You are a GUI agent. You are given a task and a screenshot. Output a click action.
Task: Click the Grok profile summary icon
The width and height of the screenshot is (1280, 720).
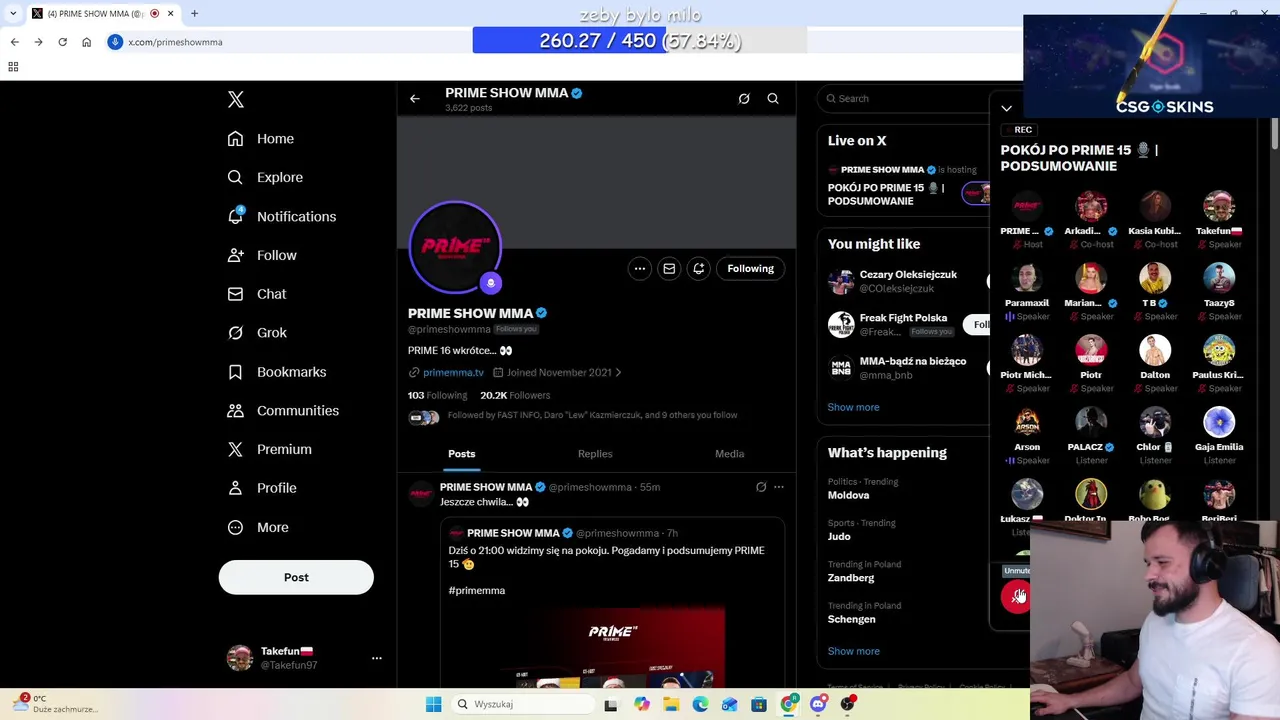click(744, 99)
